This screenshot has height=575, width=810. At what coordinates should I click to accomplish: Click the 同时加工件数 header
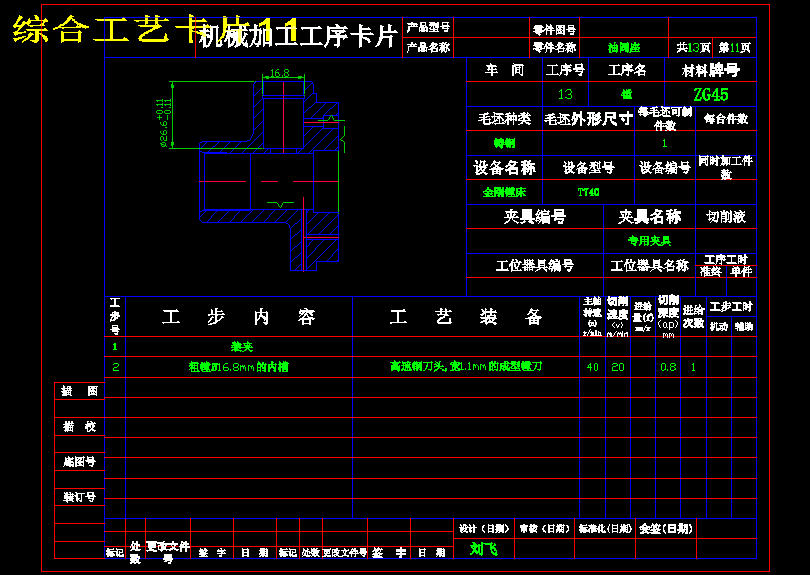(726, 167)
